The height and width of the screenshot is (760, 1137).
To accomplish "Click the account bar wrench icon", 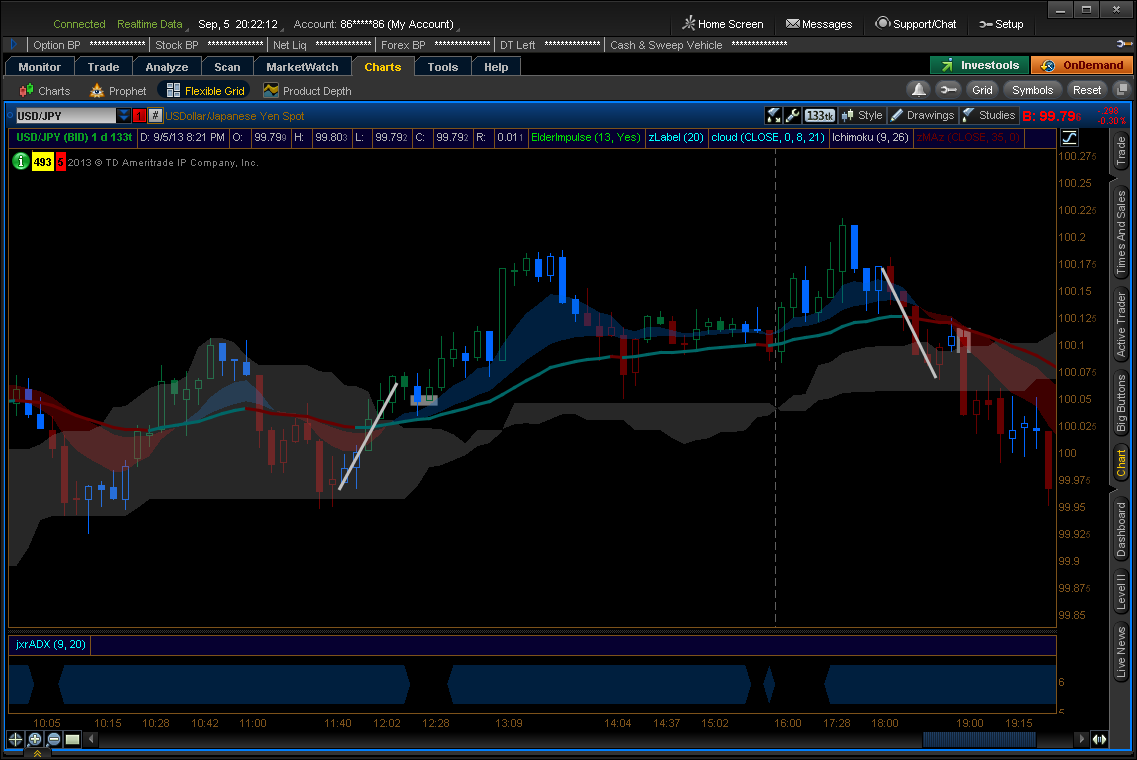I will [x=1123, y=44].
